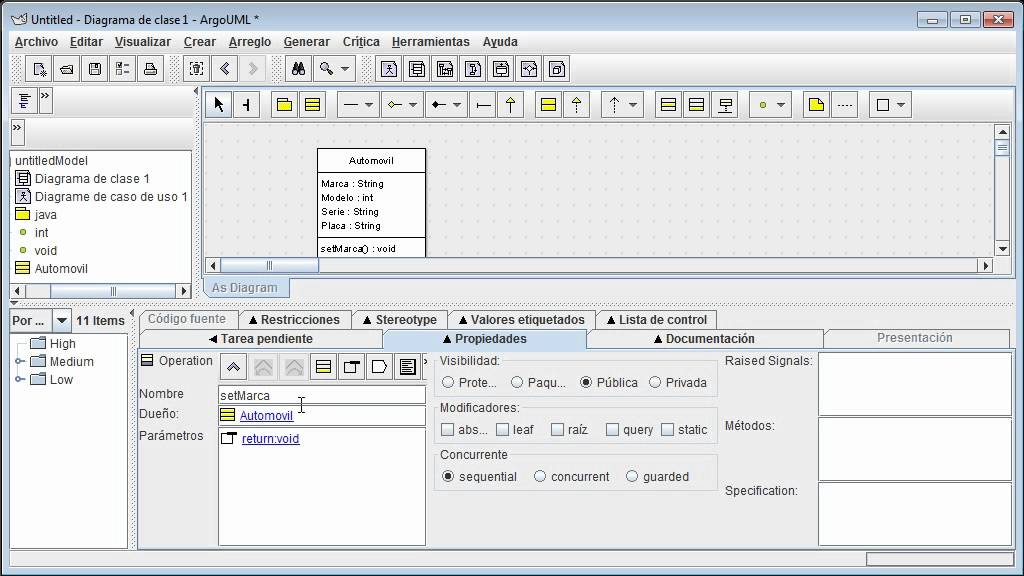Expand the Medium priority folder

(20, 361)
